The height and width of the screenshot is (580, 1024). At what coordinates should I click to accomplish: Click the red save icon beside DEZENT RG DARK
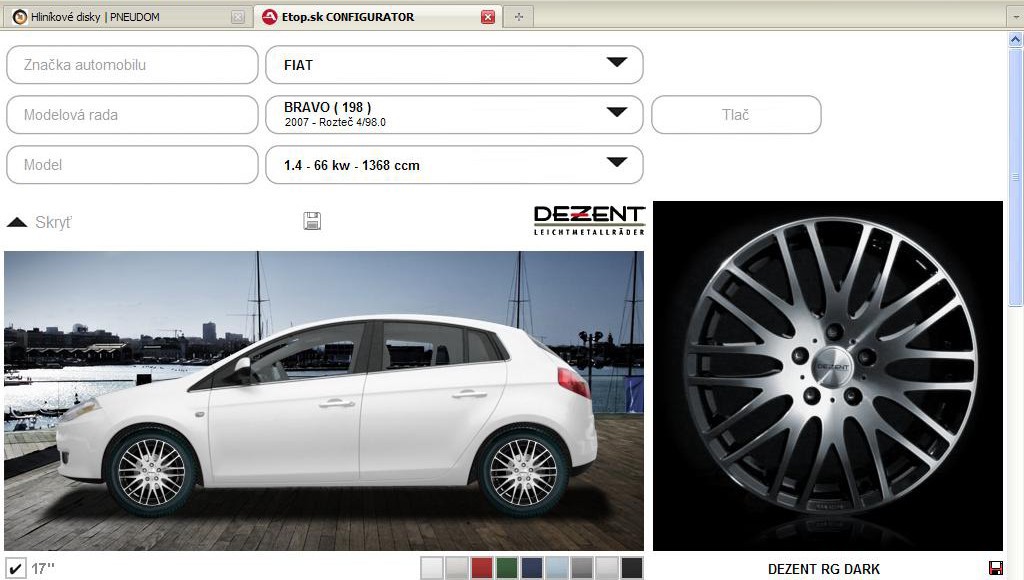click(995, 568)
